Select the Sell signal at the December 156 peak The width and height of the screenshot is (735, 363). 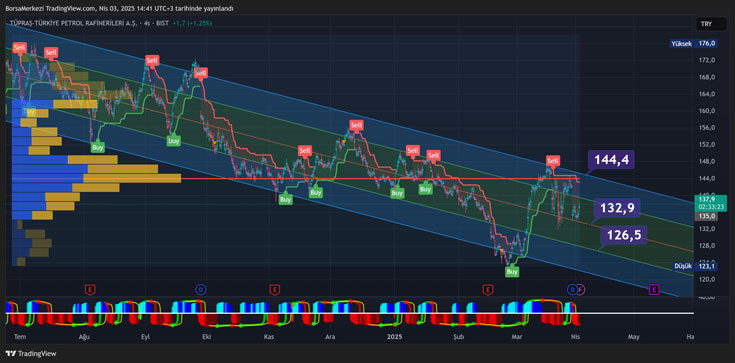[356, 125]
